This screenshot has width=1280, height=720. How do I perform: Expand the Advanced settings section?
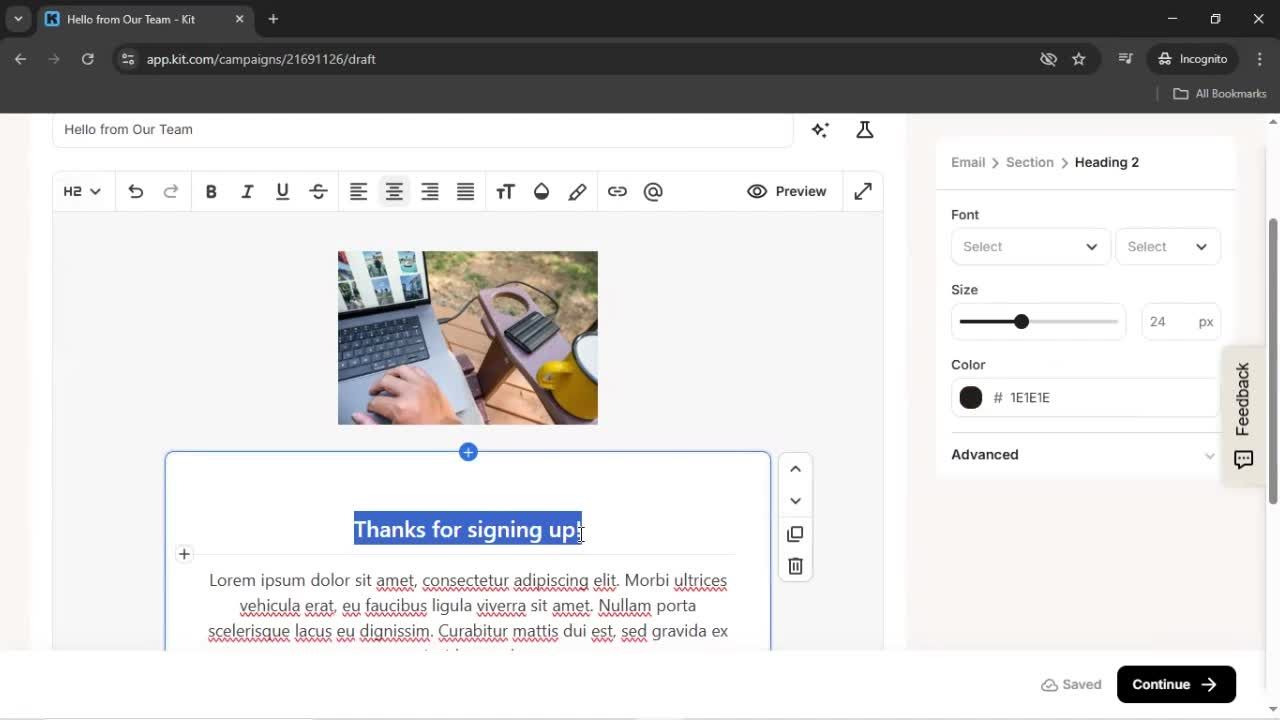pyautogui.click(x=984, y=454)
